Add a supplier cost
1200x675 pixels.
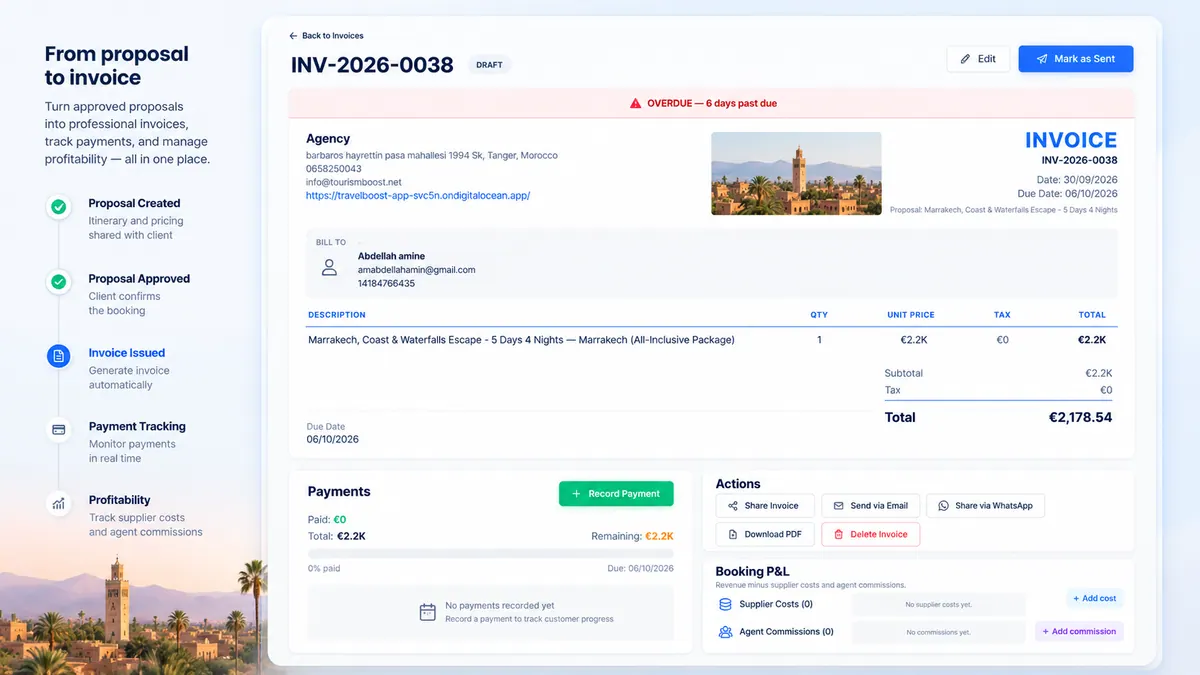pyautogui.click(x=1094, y=598)
